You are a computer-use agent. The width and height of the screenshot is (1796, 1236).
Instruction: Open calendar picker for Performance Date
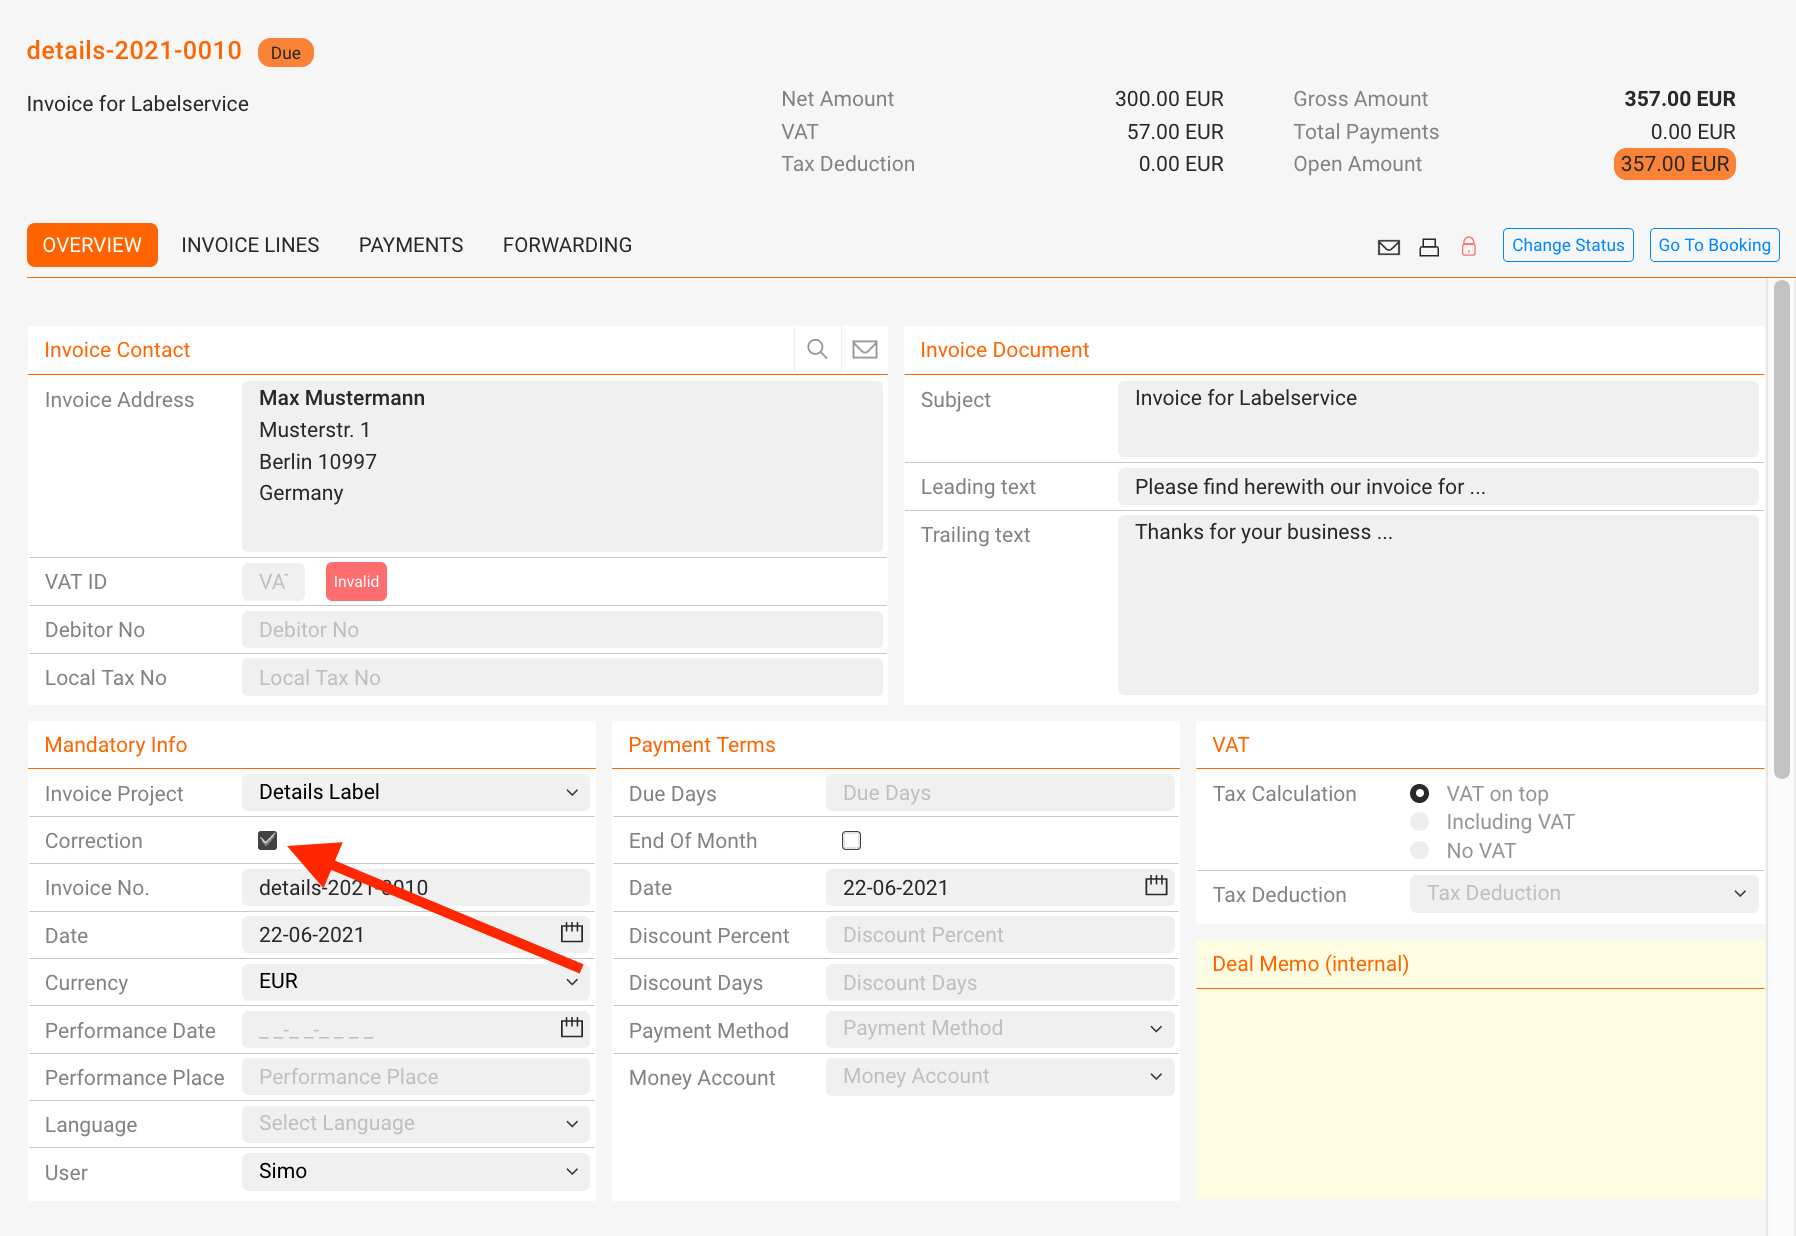point(571,1028)
